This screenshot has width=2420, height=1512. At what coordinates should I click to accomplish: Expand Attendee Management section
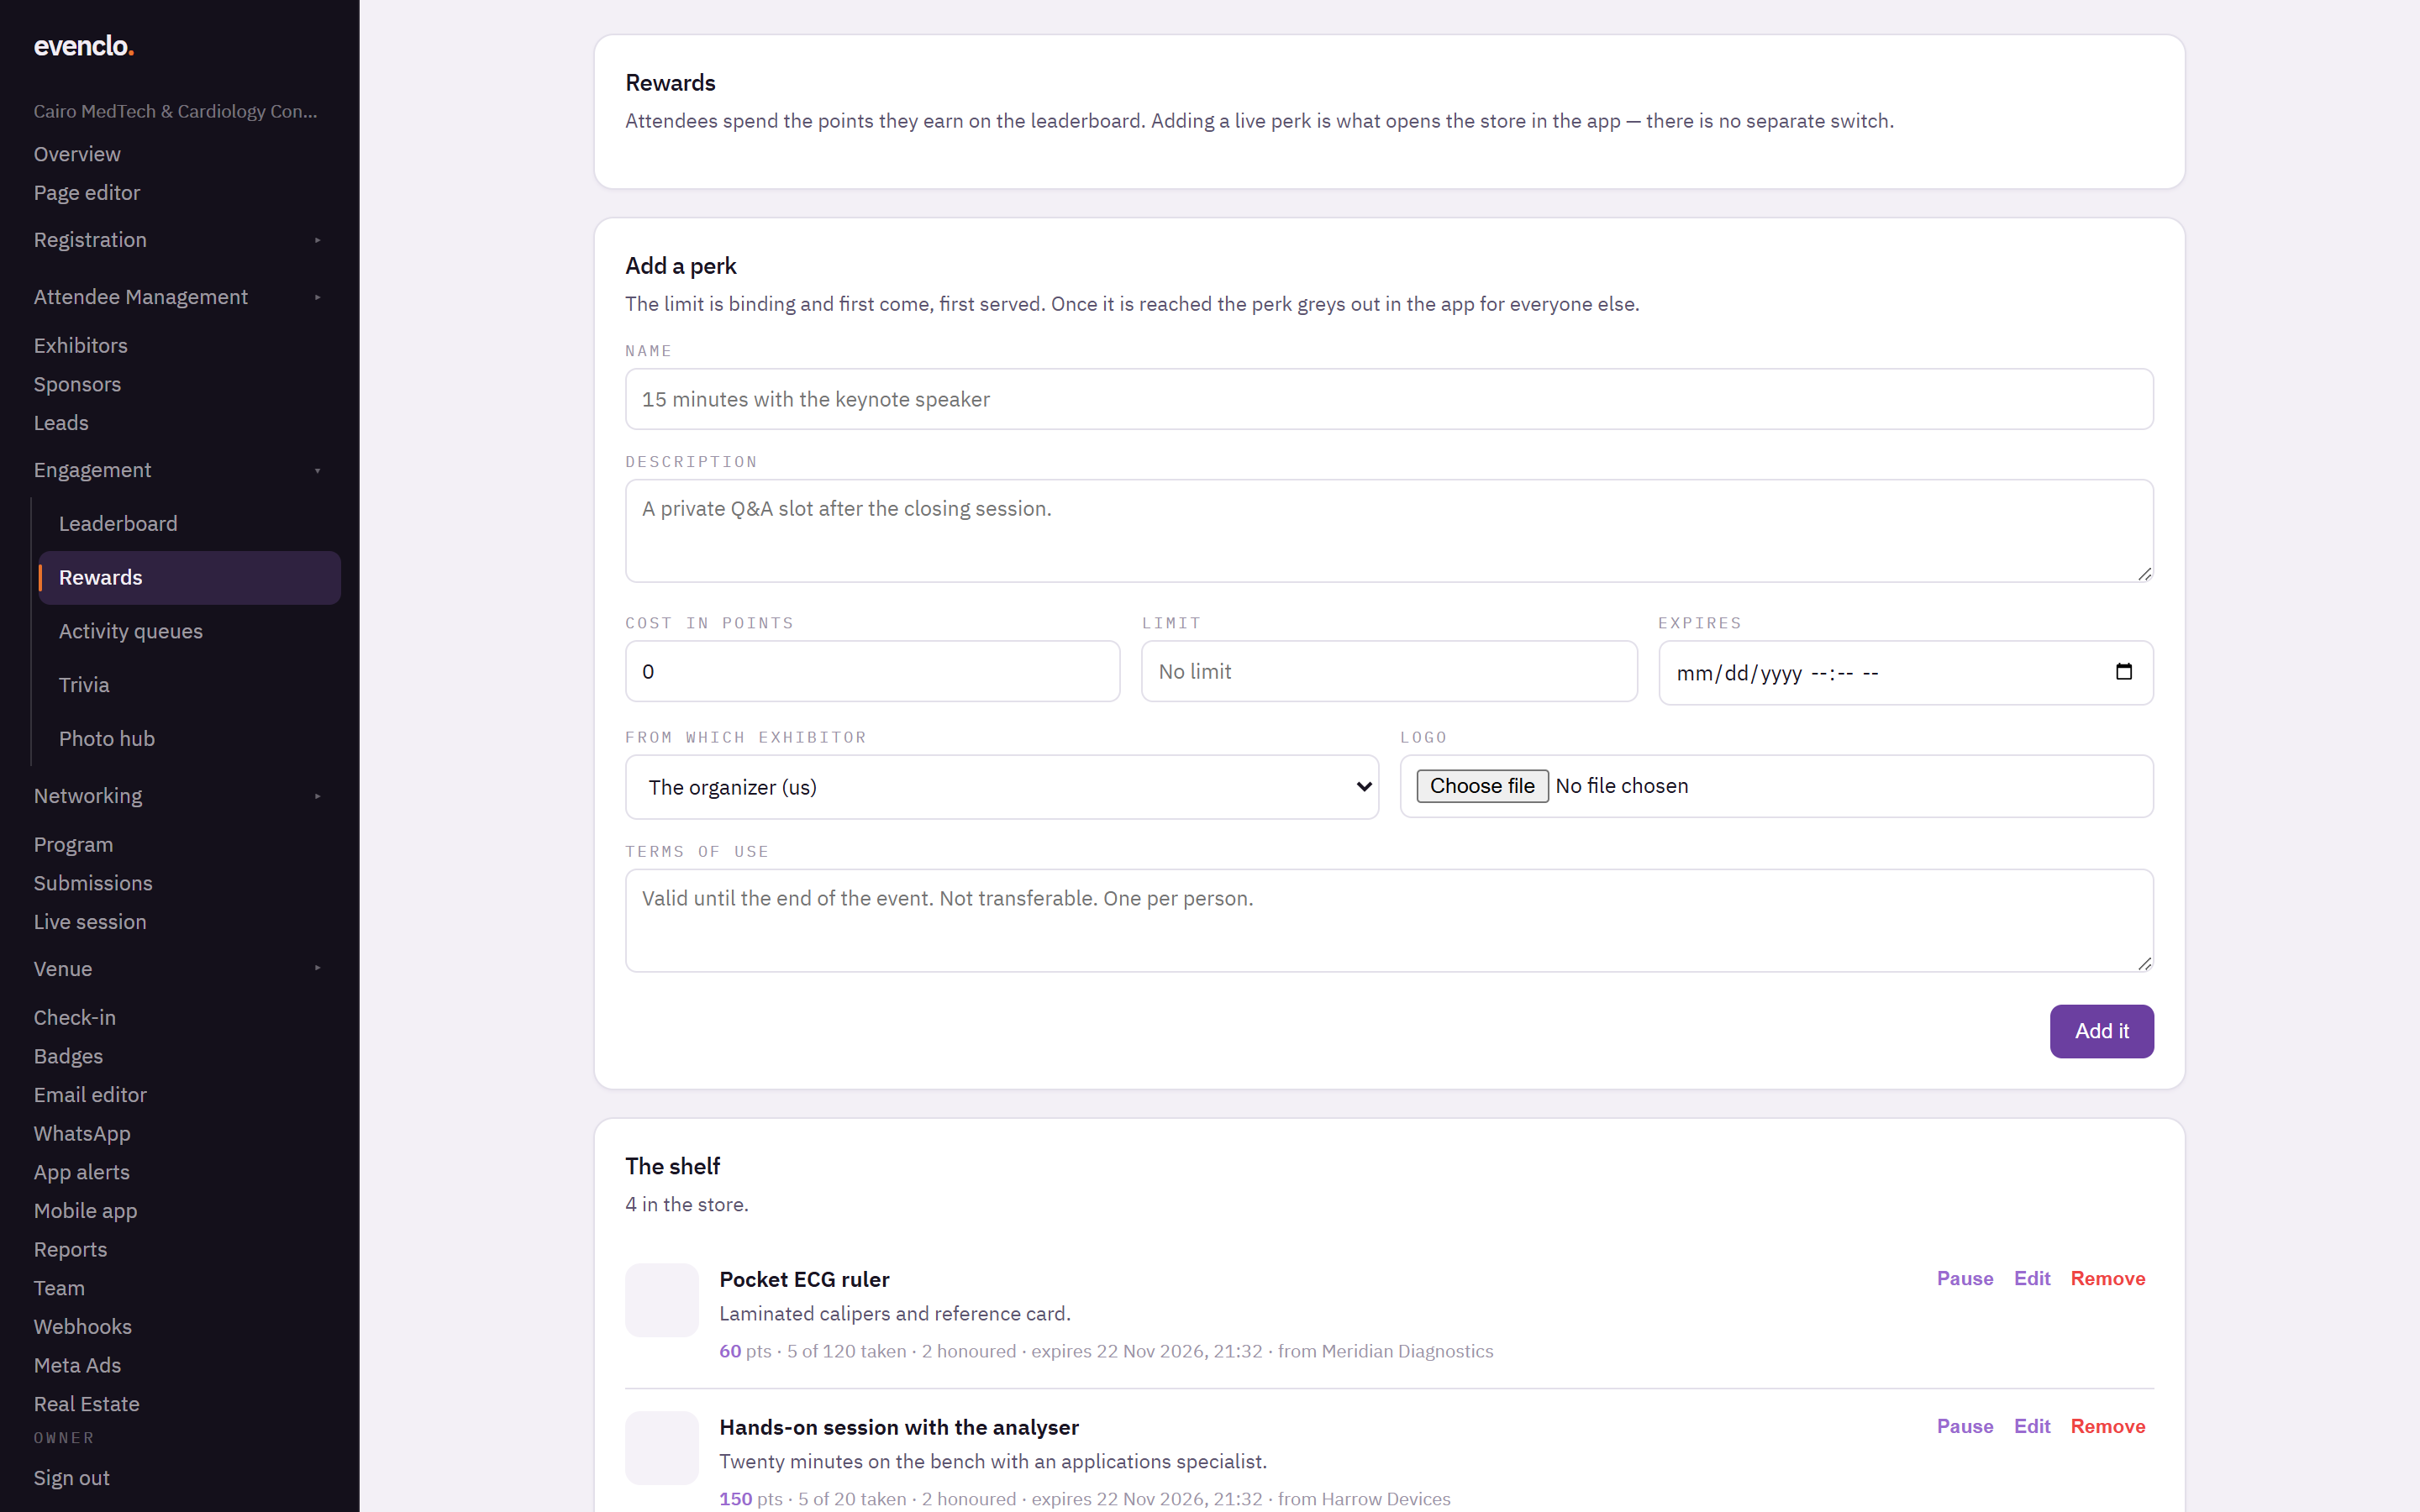click(179, 297)
